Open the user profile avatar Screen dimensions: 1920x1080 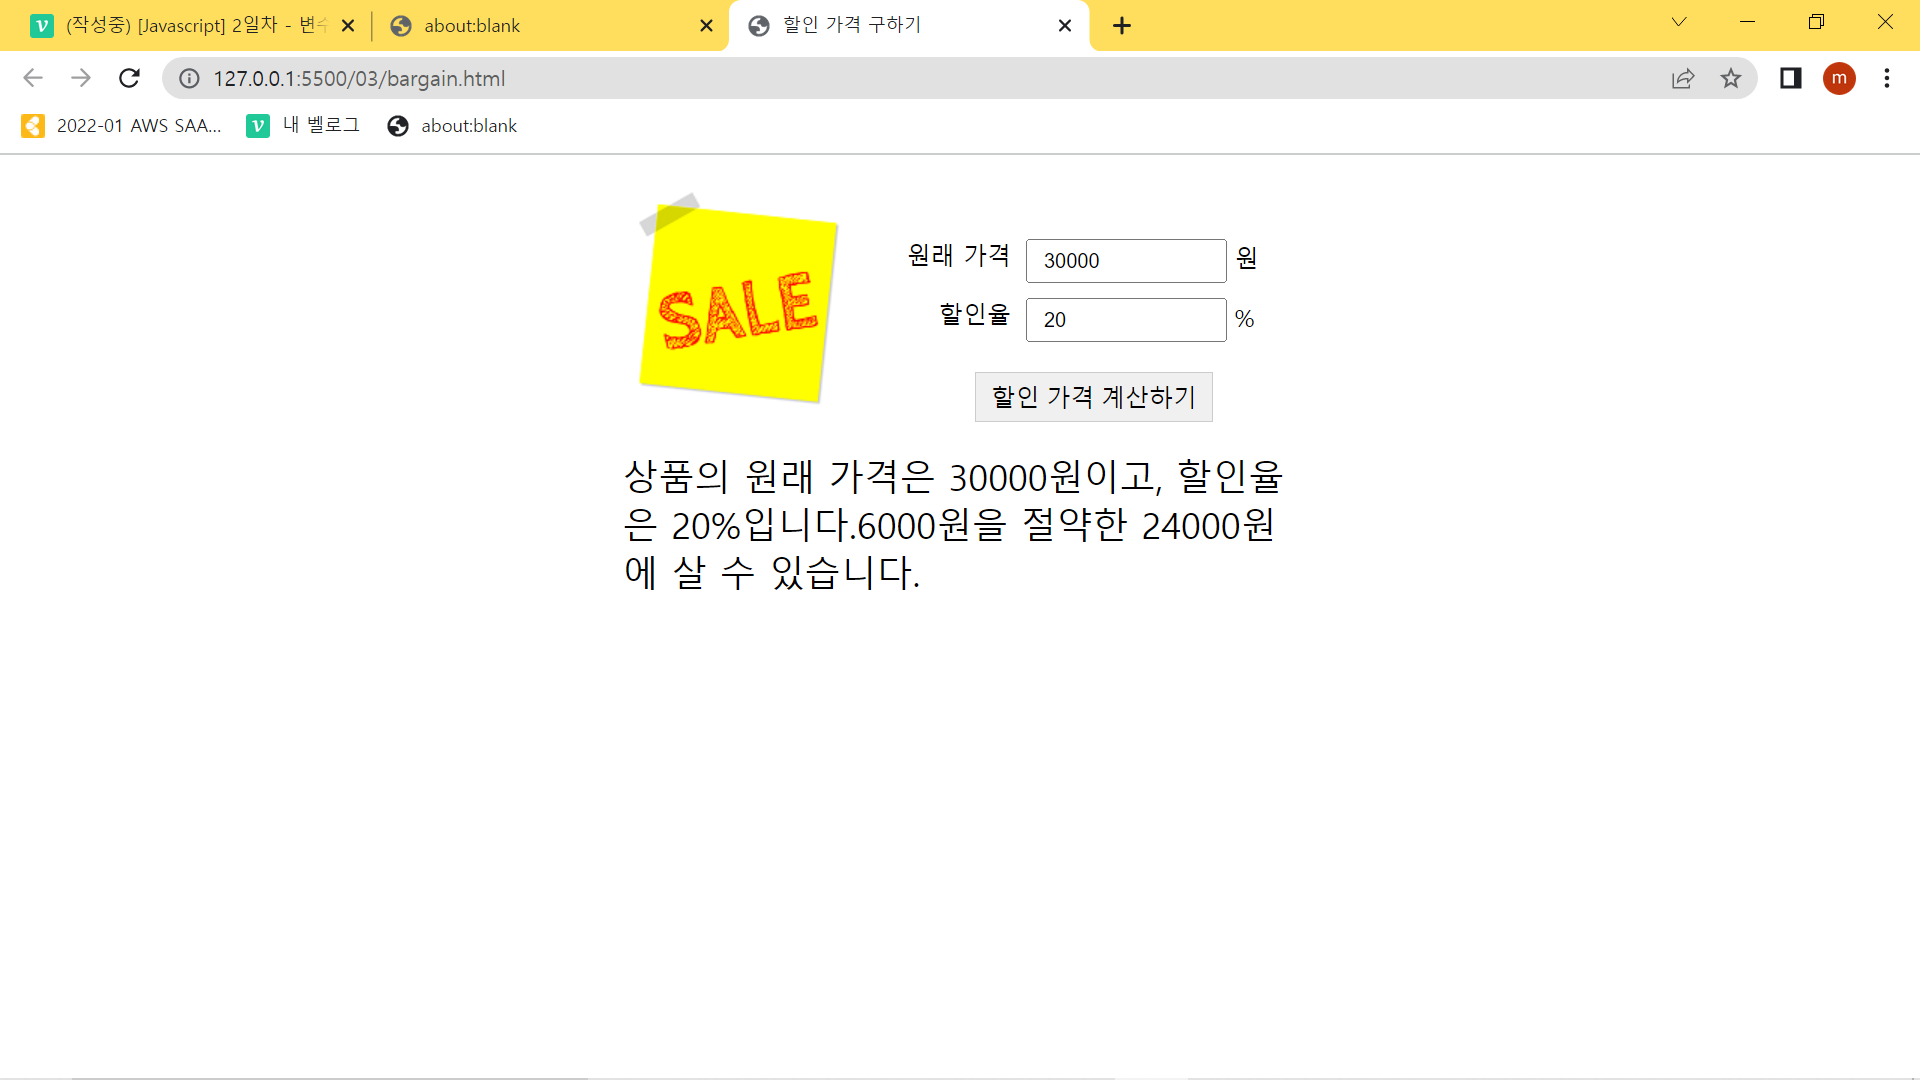tap(1839, 78)
